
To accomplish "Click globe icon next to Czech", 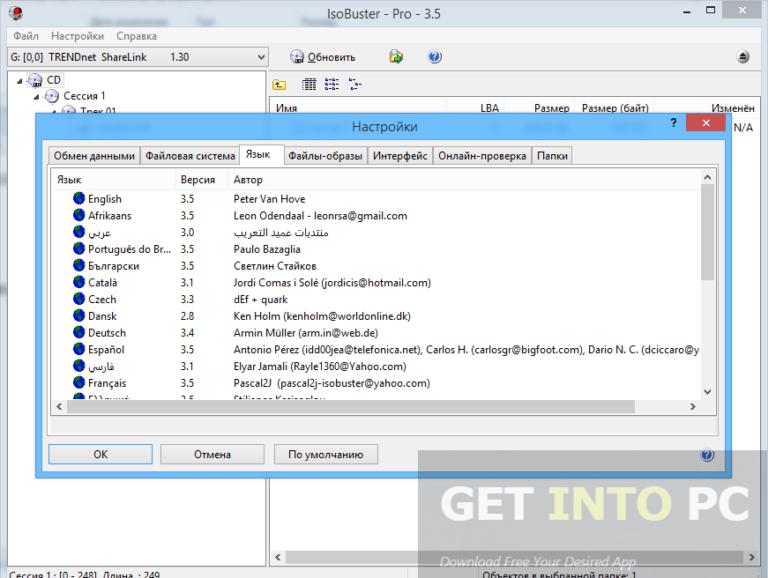I will coord(79,298).
